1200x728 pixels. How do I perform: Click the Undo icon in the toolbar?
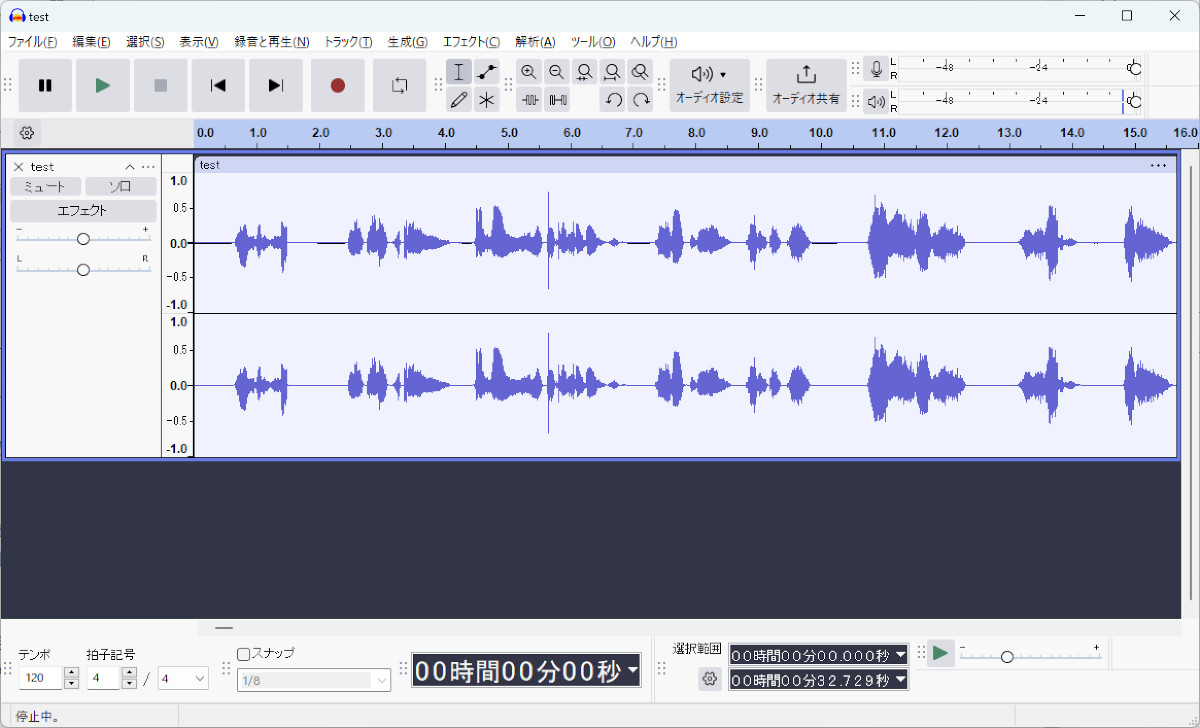pyautogui.click(x=613, y=99)
